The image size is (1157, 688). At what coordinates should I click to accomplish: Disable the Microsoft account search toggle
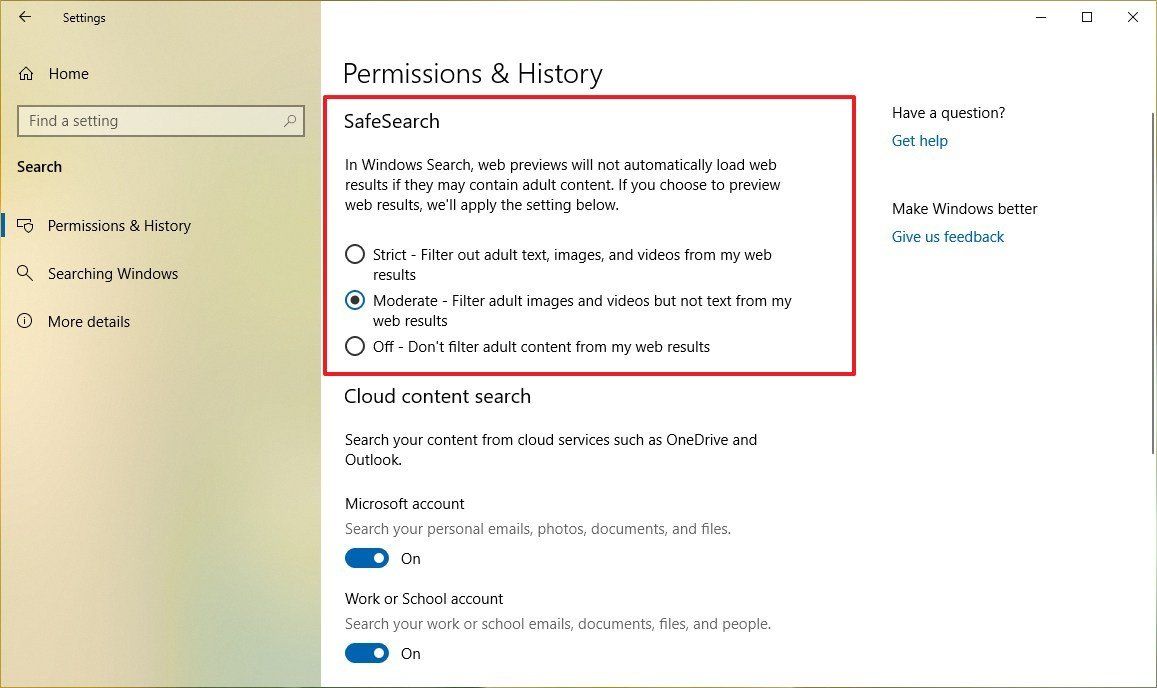pyautogui.click(x=367, y=558)
